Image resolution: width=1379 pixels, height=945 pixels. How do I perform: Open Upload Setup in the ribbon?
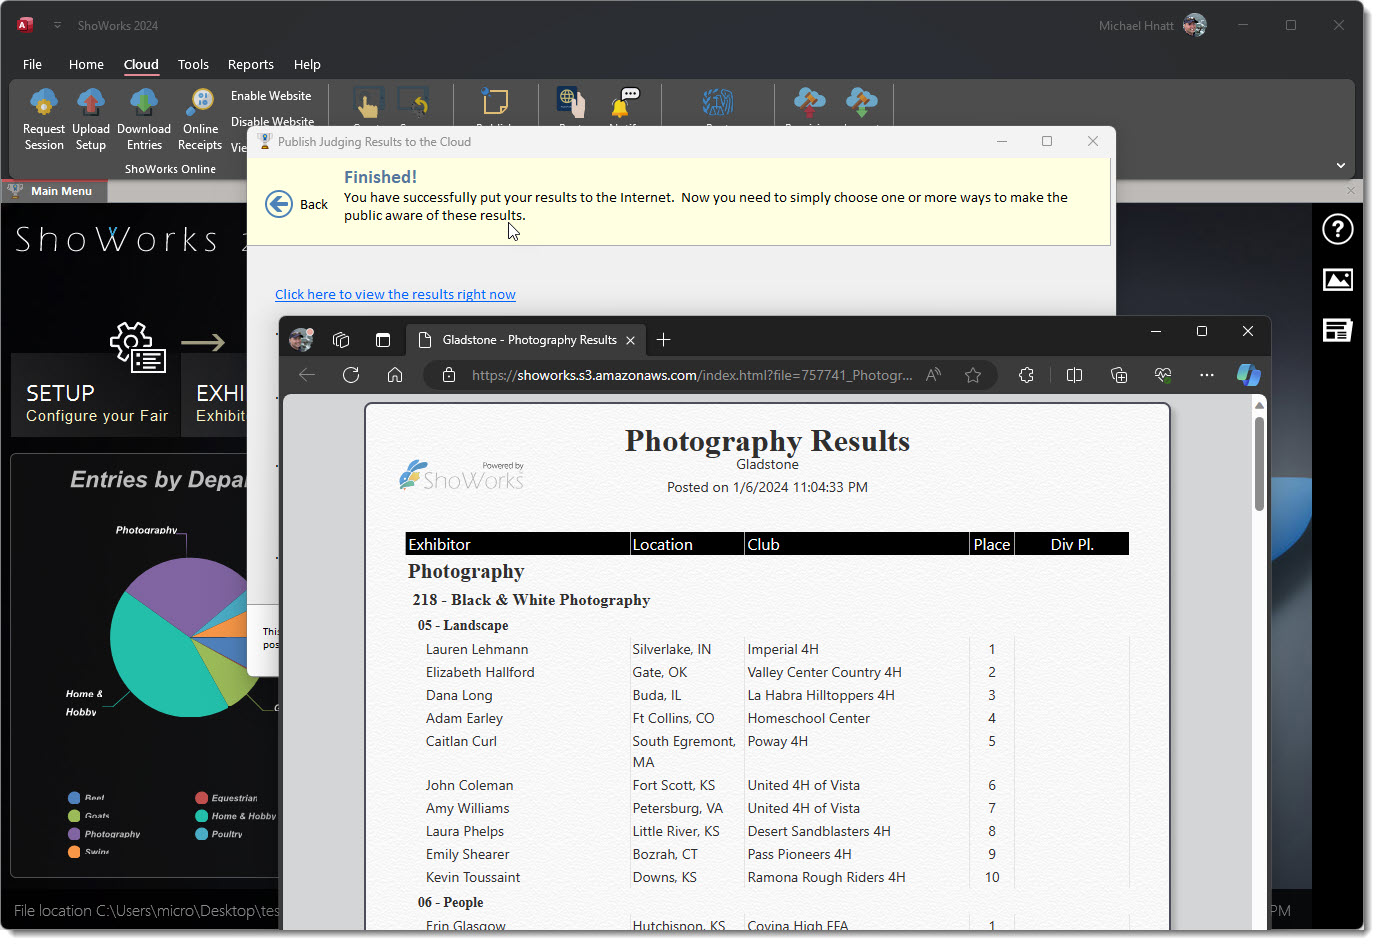point(91,119)
